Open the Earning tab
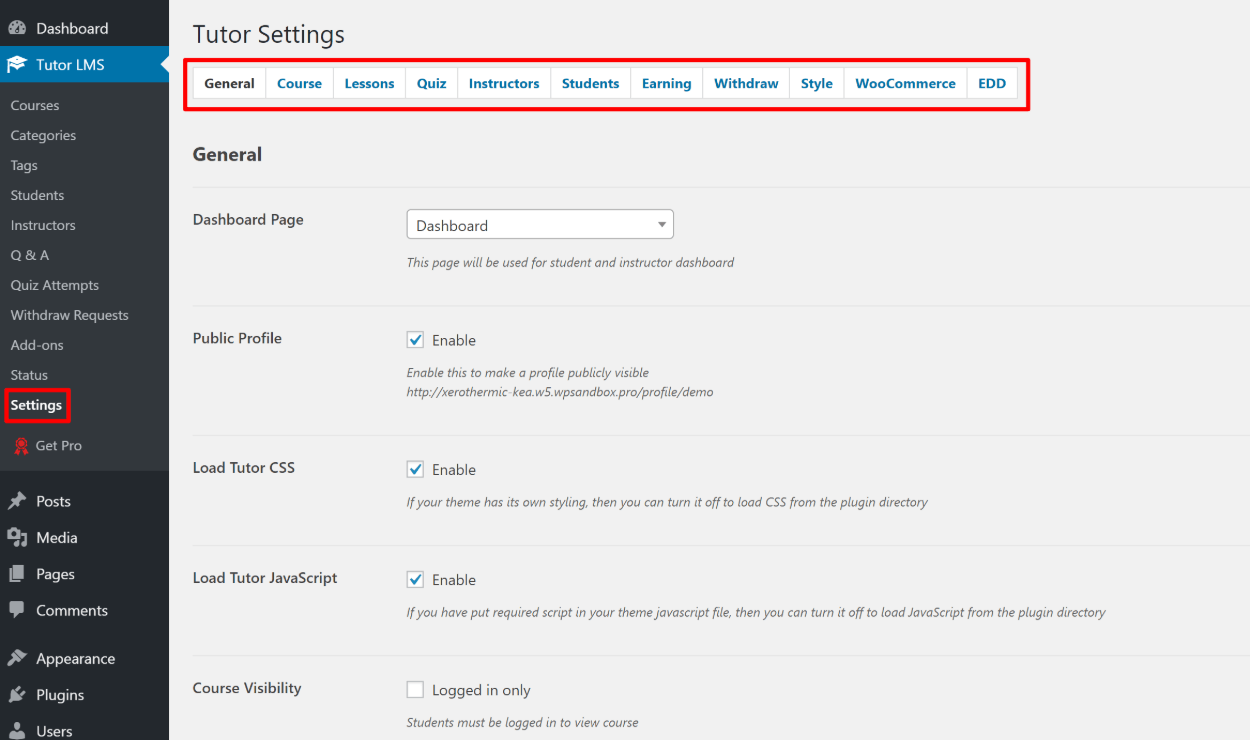This screenshot has height=740, width=1250. 666,83
